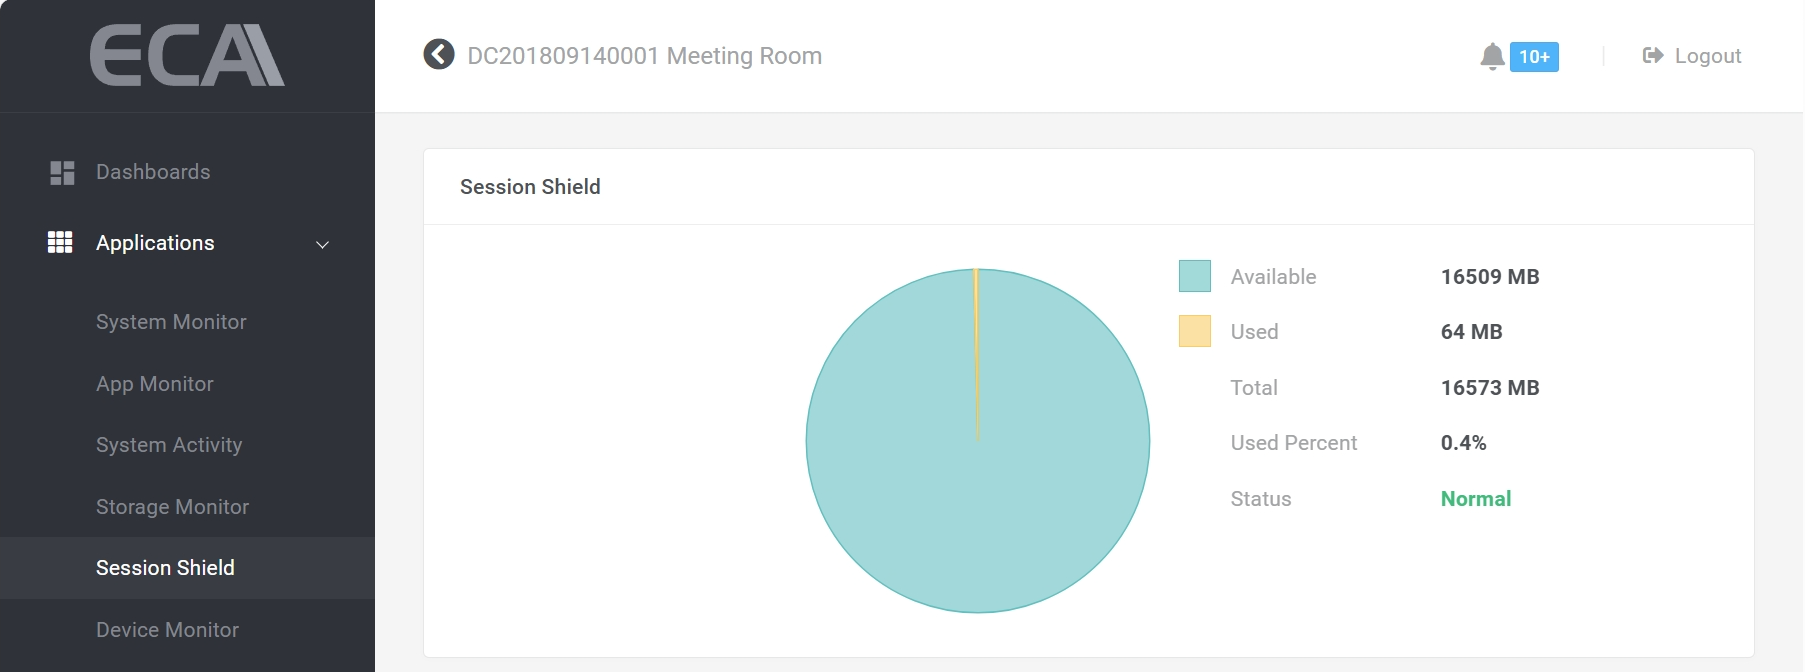1805x672 pixels.
Task: Click the Normal status text
Action: (1475, 499)
